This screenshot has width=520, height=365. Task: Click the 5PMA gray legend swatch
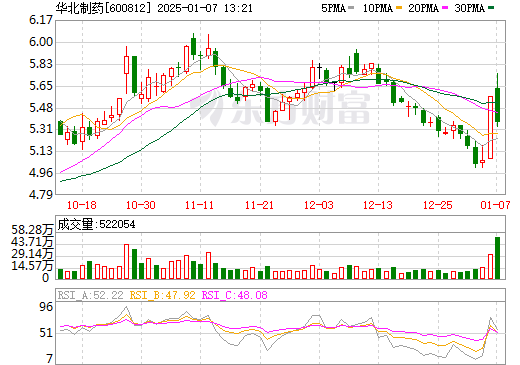351,8
